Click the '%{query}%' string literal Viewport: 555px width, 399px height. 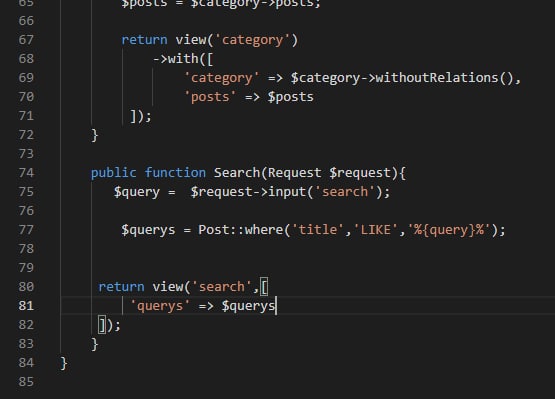tap(449, 230)
